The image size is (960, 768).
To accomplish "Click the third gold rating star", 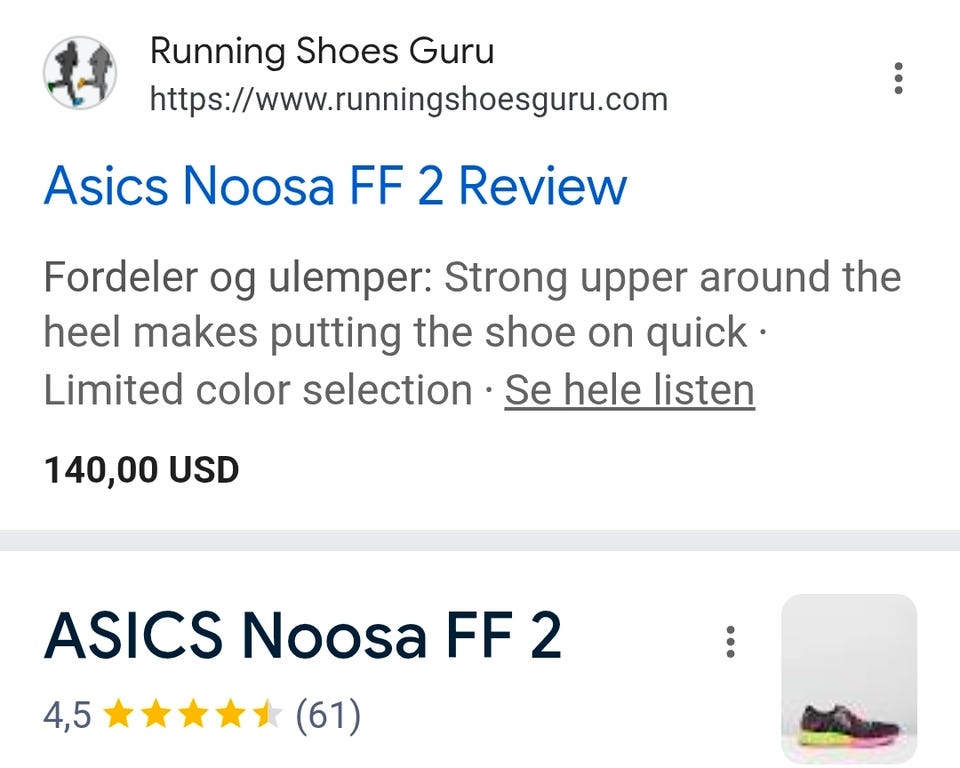I will [193, 715].
